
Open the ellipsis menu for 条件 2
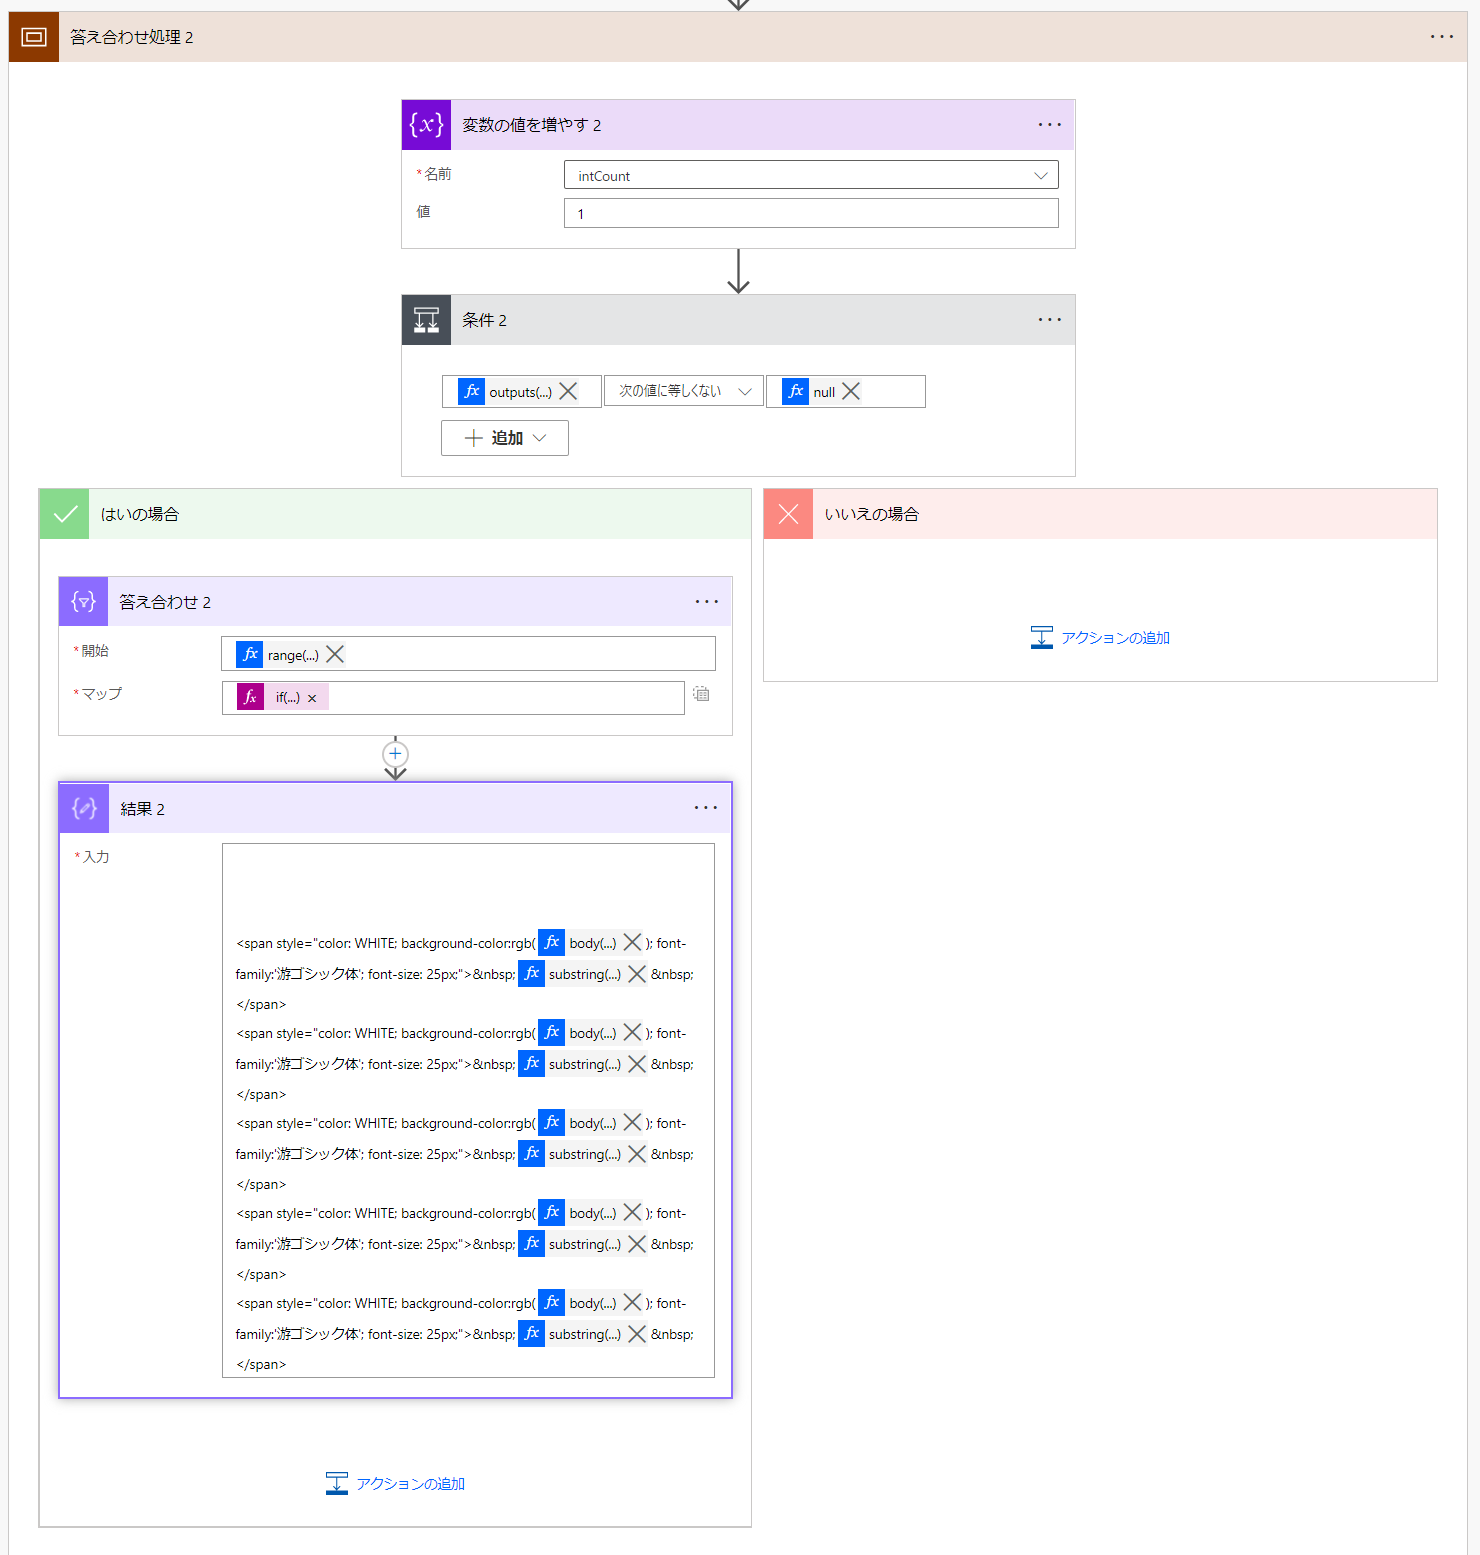pos(1049,320)
